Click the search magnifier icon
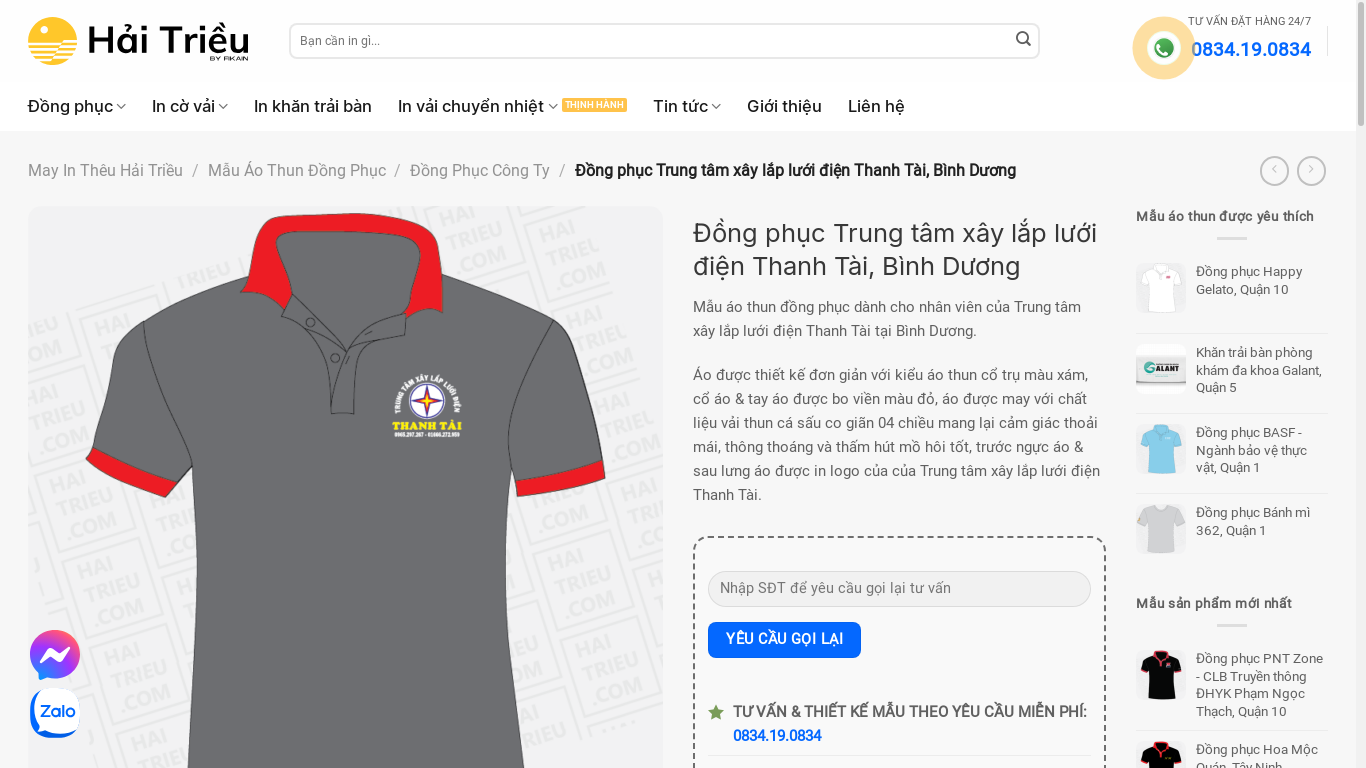This screenshot has height=768, width=1366. pyautogui.click(x=1023, y=39)
